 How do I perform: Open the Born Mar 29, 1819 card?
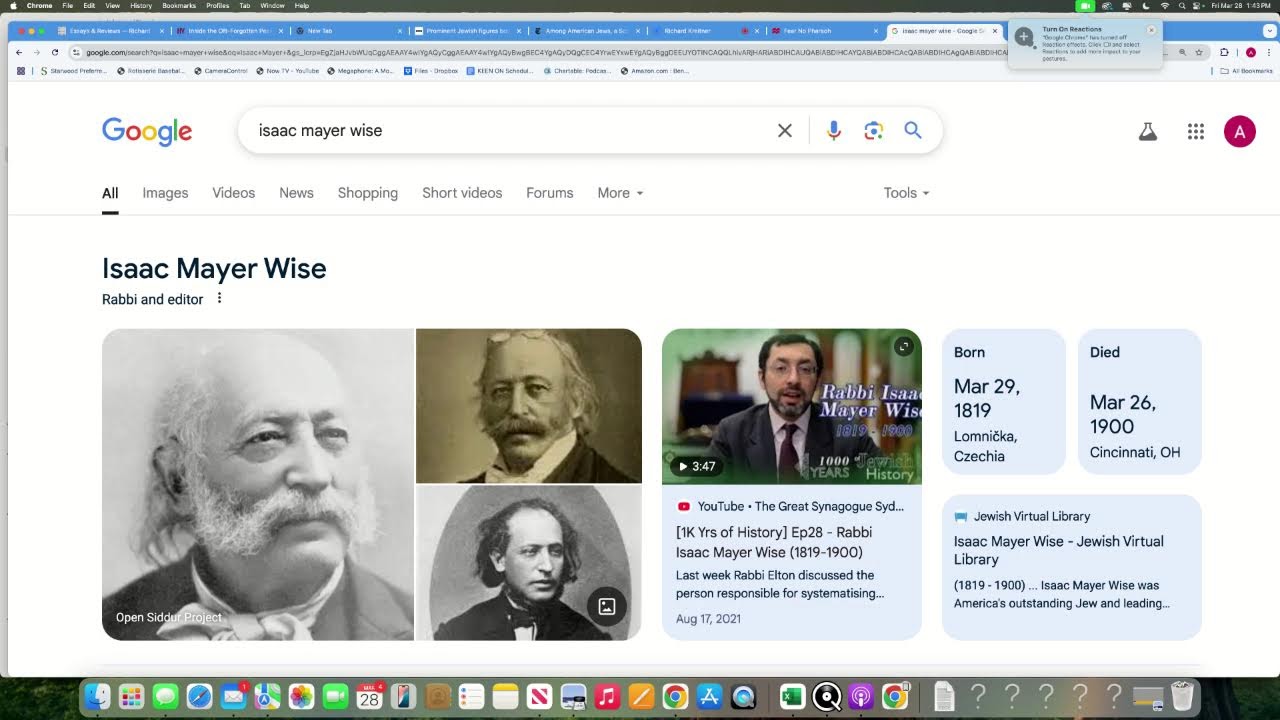(1004, 402)
